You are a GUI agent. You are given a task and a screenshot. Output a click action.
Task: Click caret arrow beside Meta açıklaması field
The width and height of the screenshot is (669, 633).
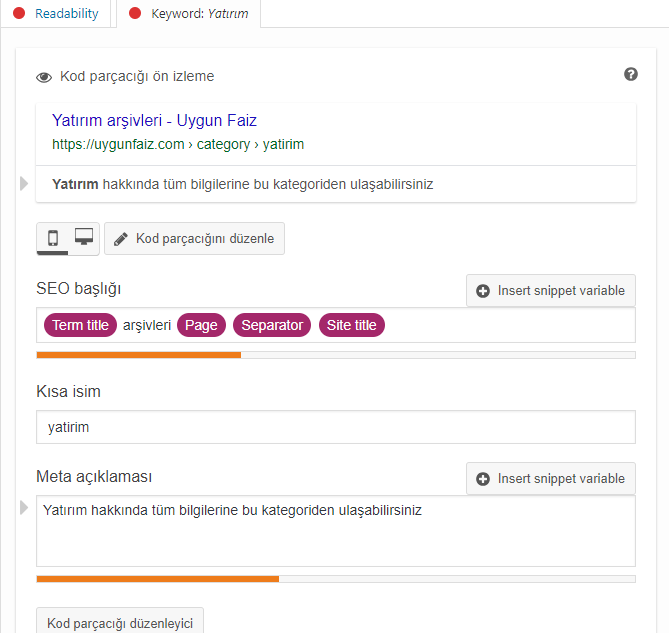[x=24, y=508]
